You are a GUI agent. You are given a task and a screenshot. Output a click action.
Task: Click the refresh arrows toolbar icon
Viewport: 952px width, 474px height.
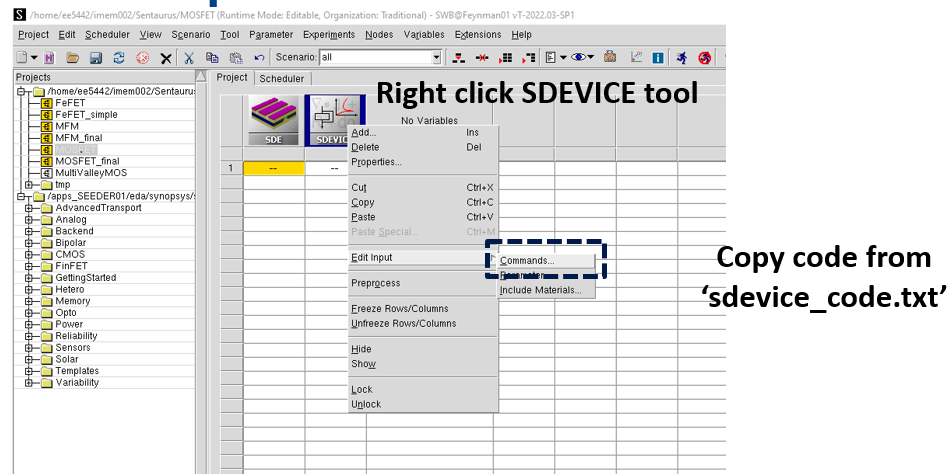pyautogui.click(x=119, y=58)
